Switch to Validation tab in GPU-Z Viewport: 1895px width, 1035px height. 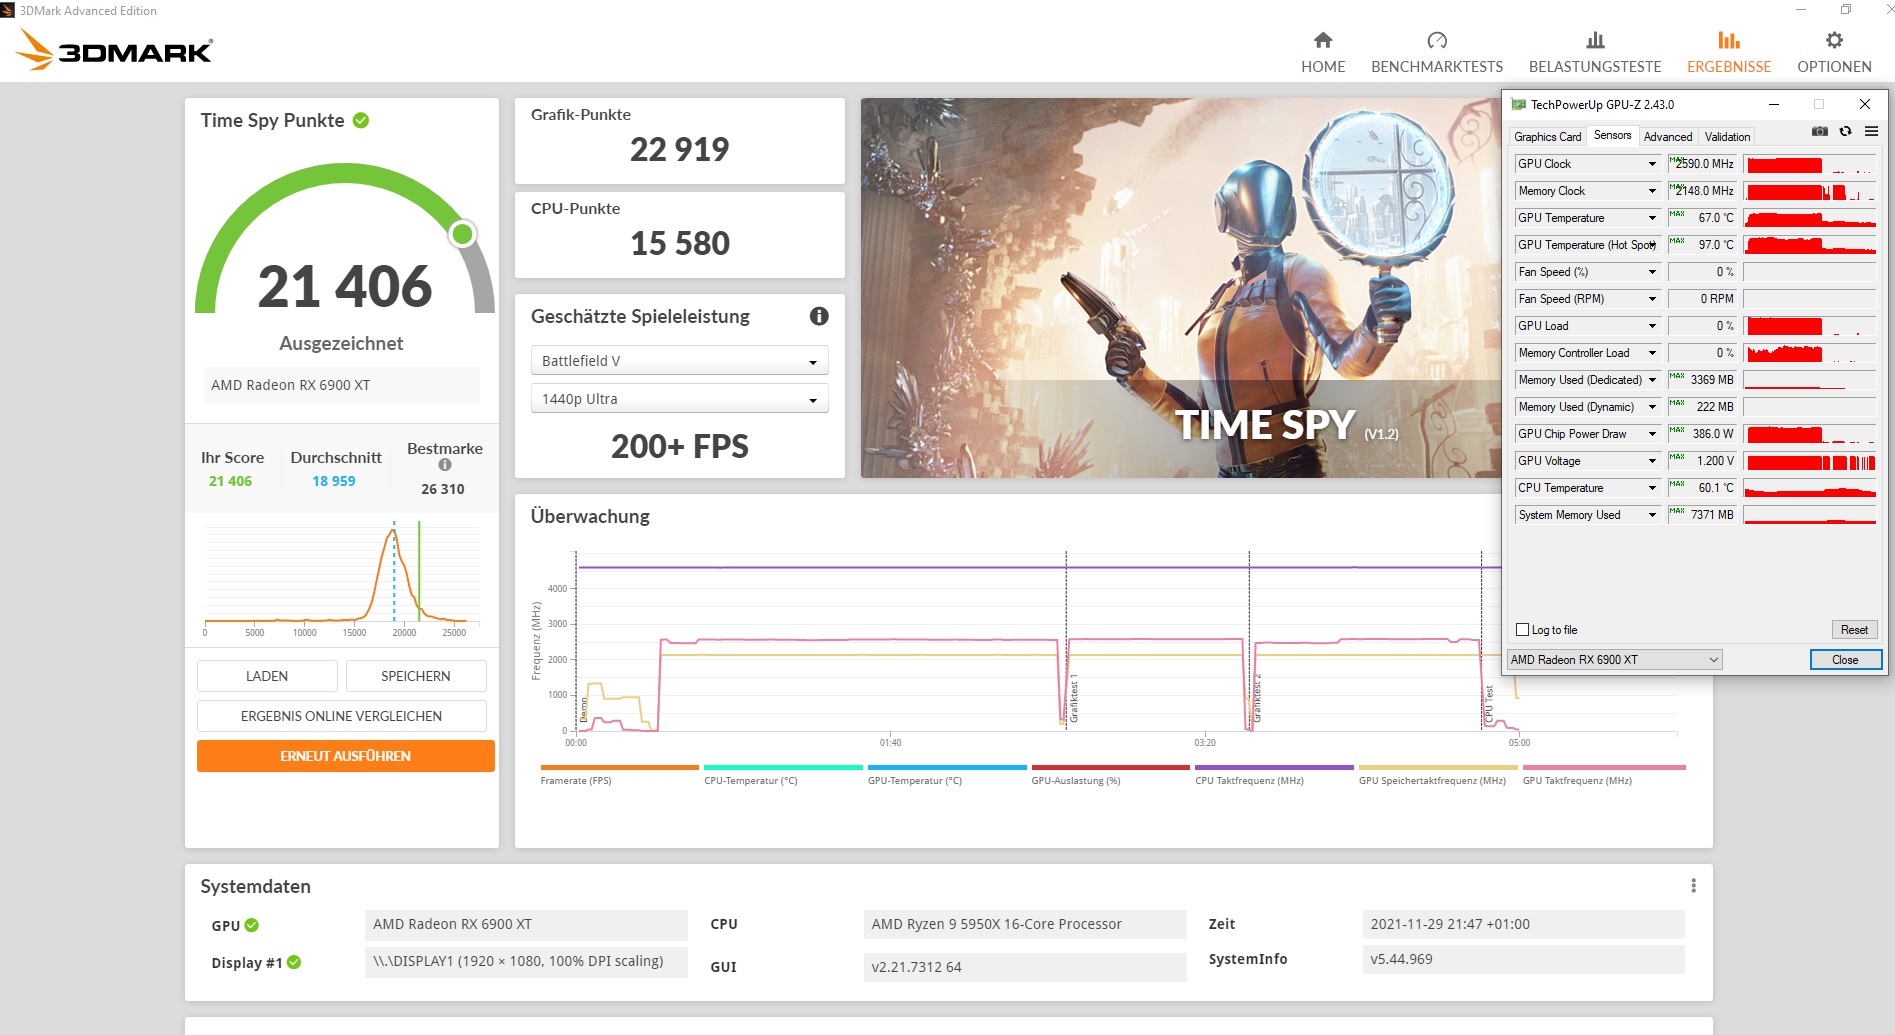1727,137
